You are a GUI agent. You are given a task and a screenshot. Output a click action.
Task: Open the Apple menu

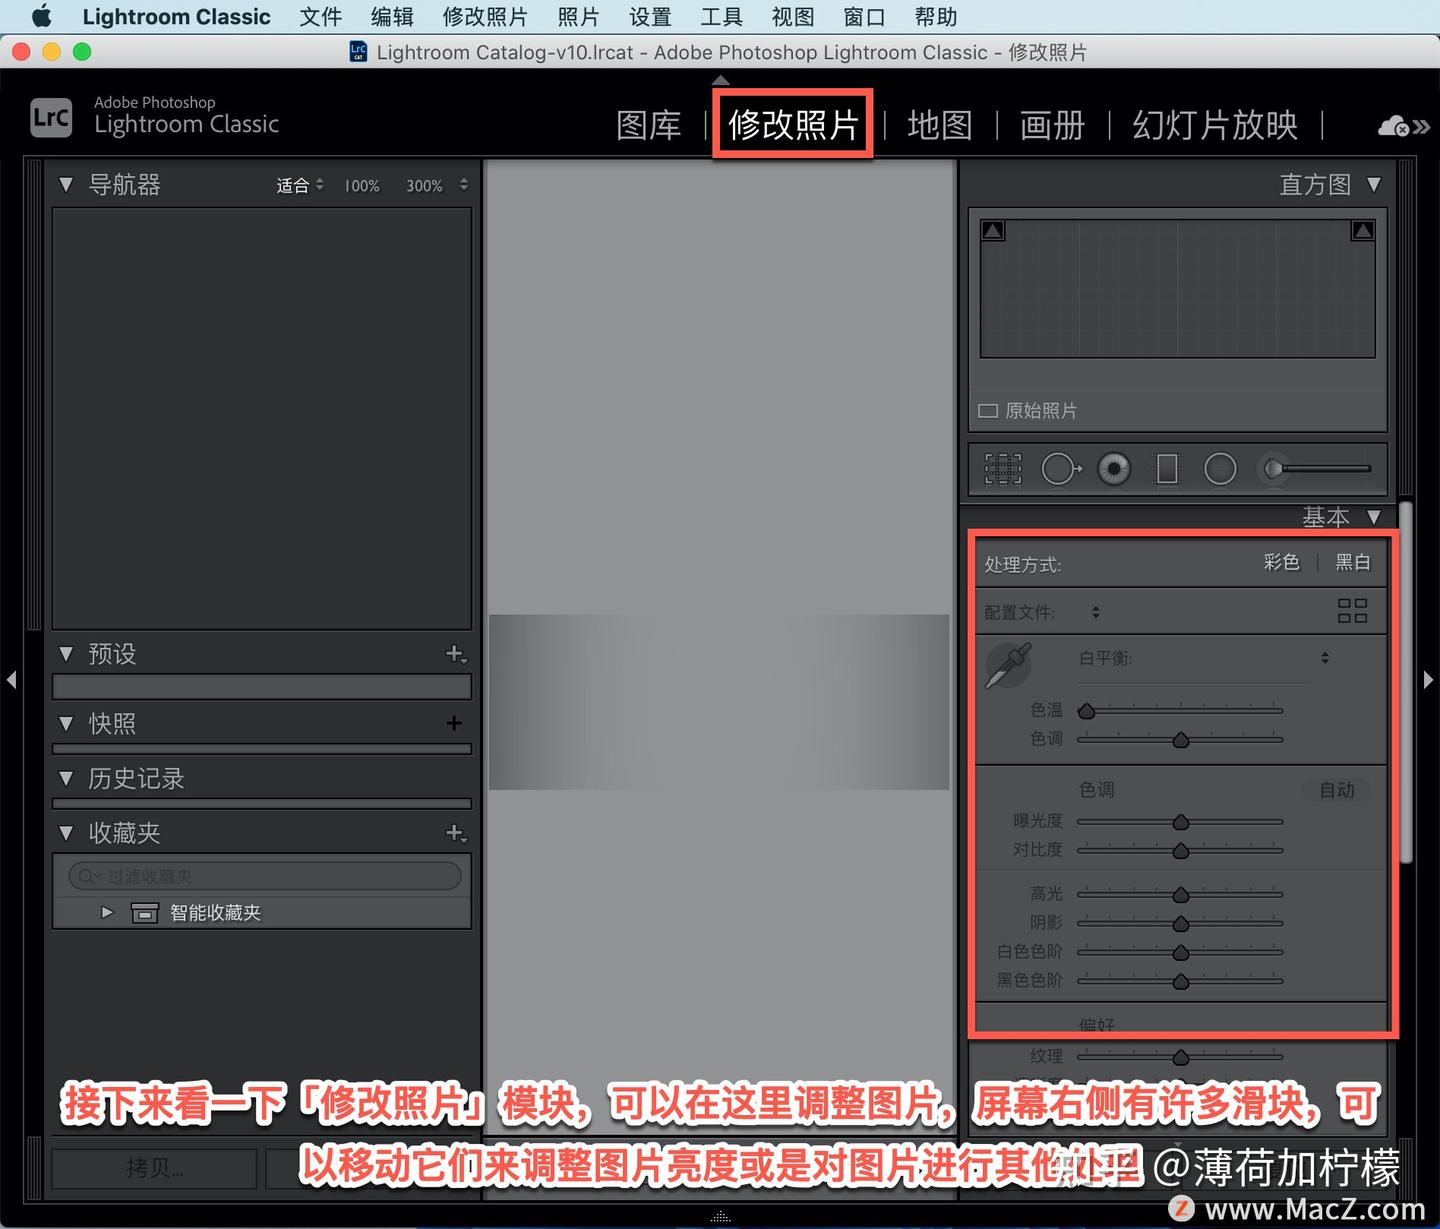pos(41,17)
